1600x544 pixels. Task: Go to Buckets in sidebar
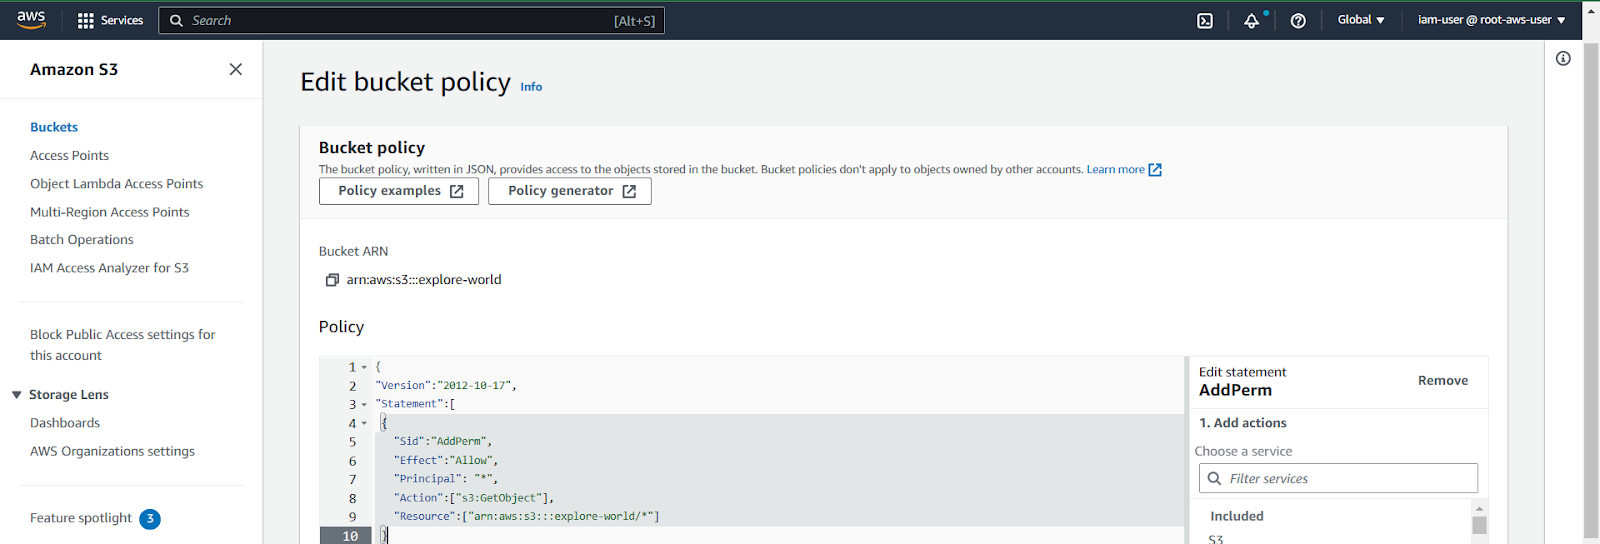click(x=54, y=127)
